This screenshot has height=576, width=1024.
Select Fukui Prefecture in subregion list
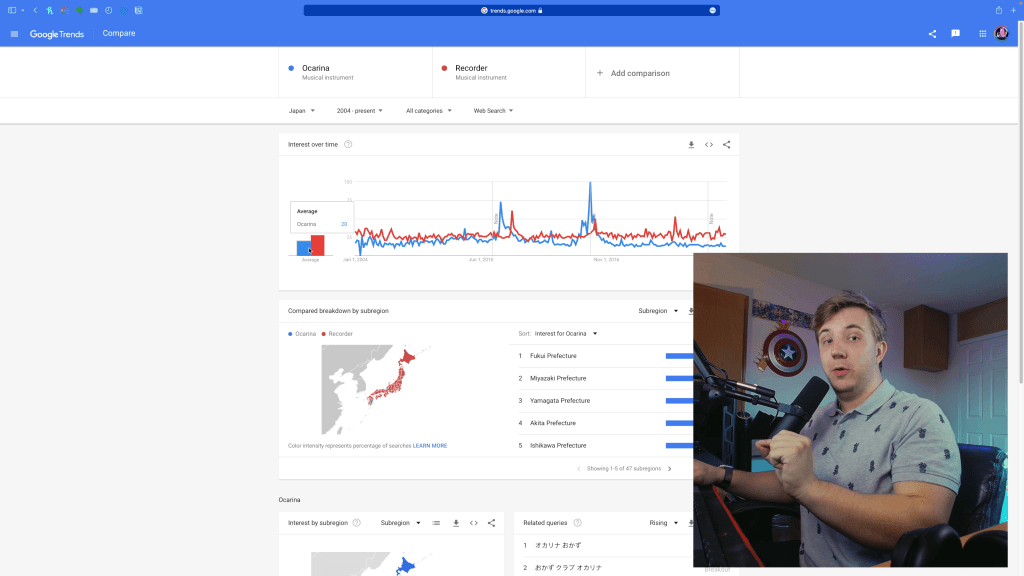[x=553, y=356]
